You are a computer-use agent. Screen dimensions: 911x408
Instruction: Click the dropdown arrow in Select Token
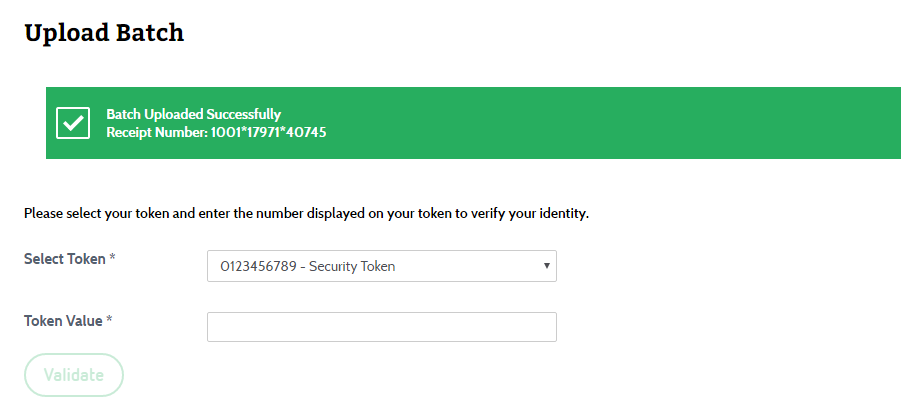click(x=546, y=266)
